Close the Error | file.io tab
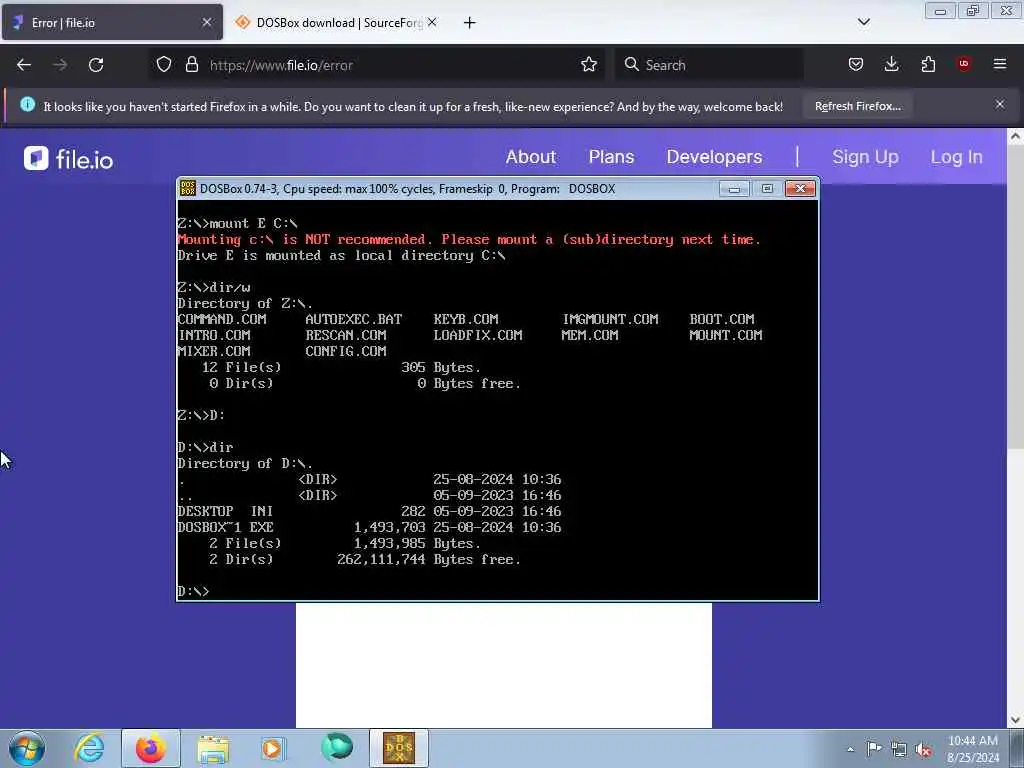The image size is (1024, 768). (x=207, y=22)
